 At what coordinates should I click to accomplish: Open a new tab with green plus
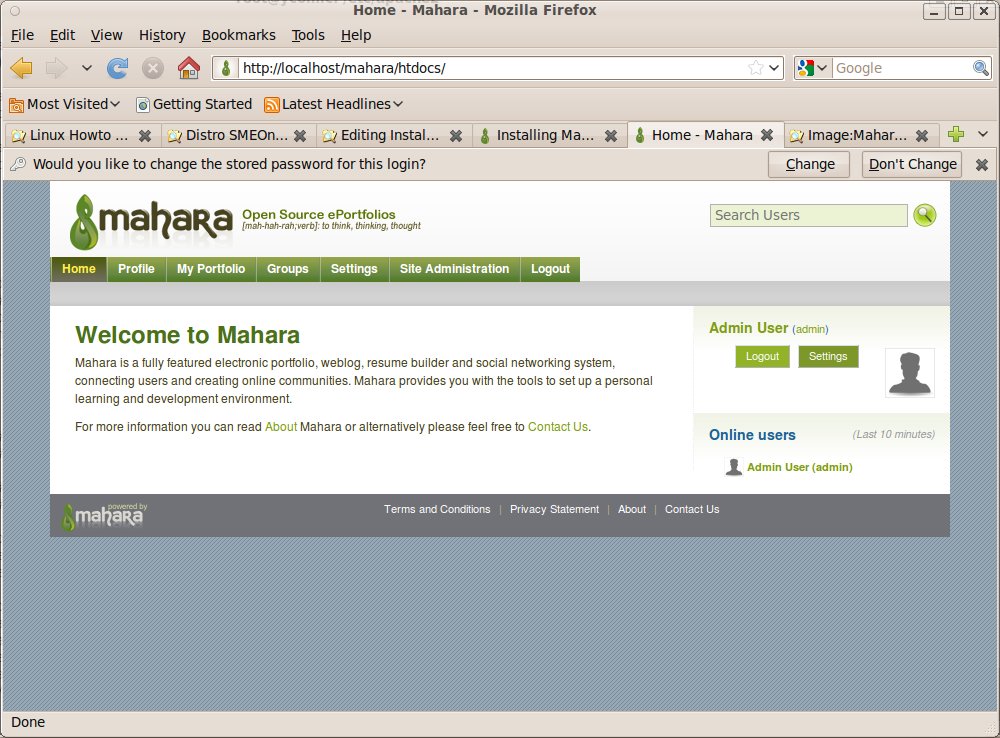coord(955,134)
